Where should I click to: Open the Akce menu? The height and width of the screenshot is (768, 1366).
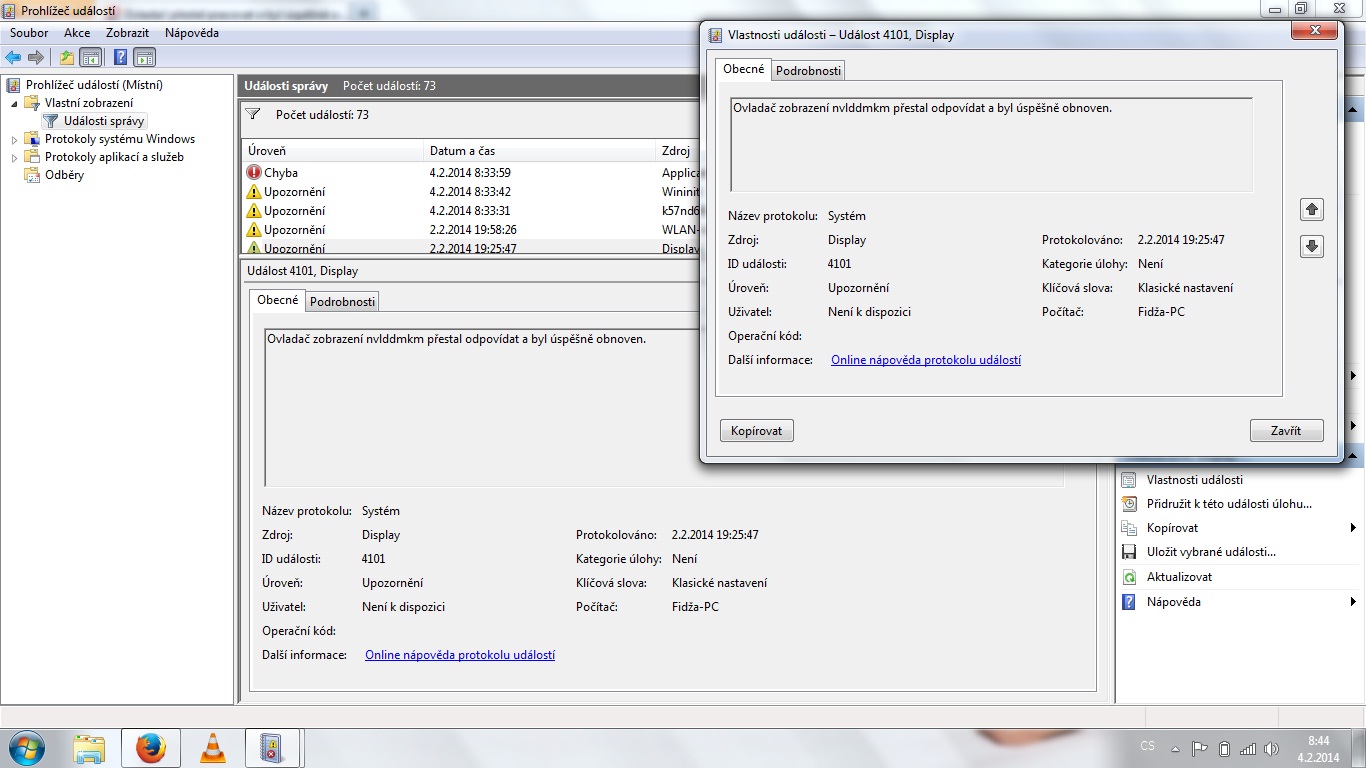[x=77, y=33]
